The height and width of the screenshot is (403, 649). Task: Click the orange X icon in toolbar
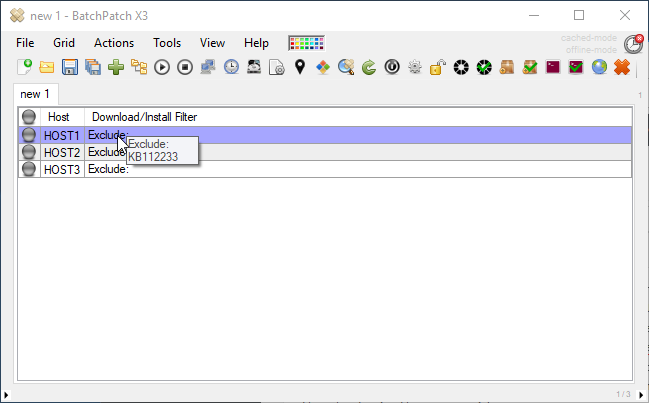622,67
